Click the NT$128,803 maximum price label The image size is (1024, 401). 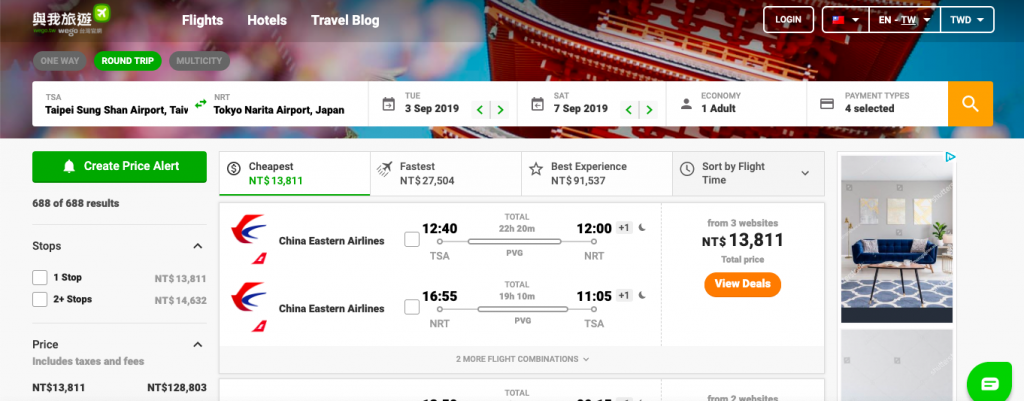[177, 387]
